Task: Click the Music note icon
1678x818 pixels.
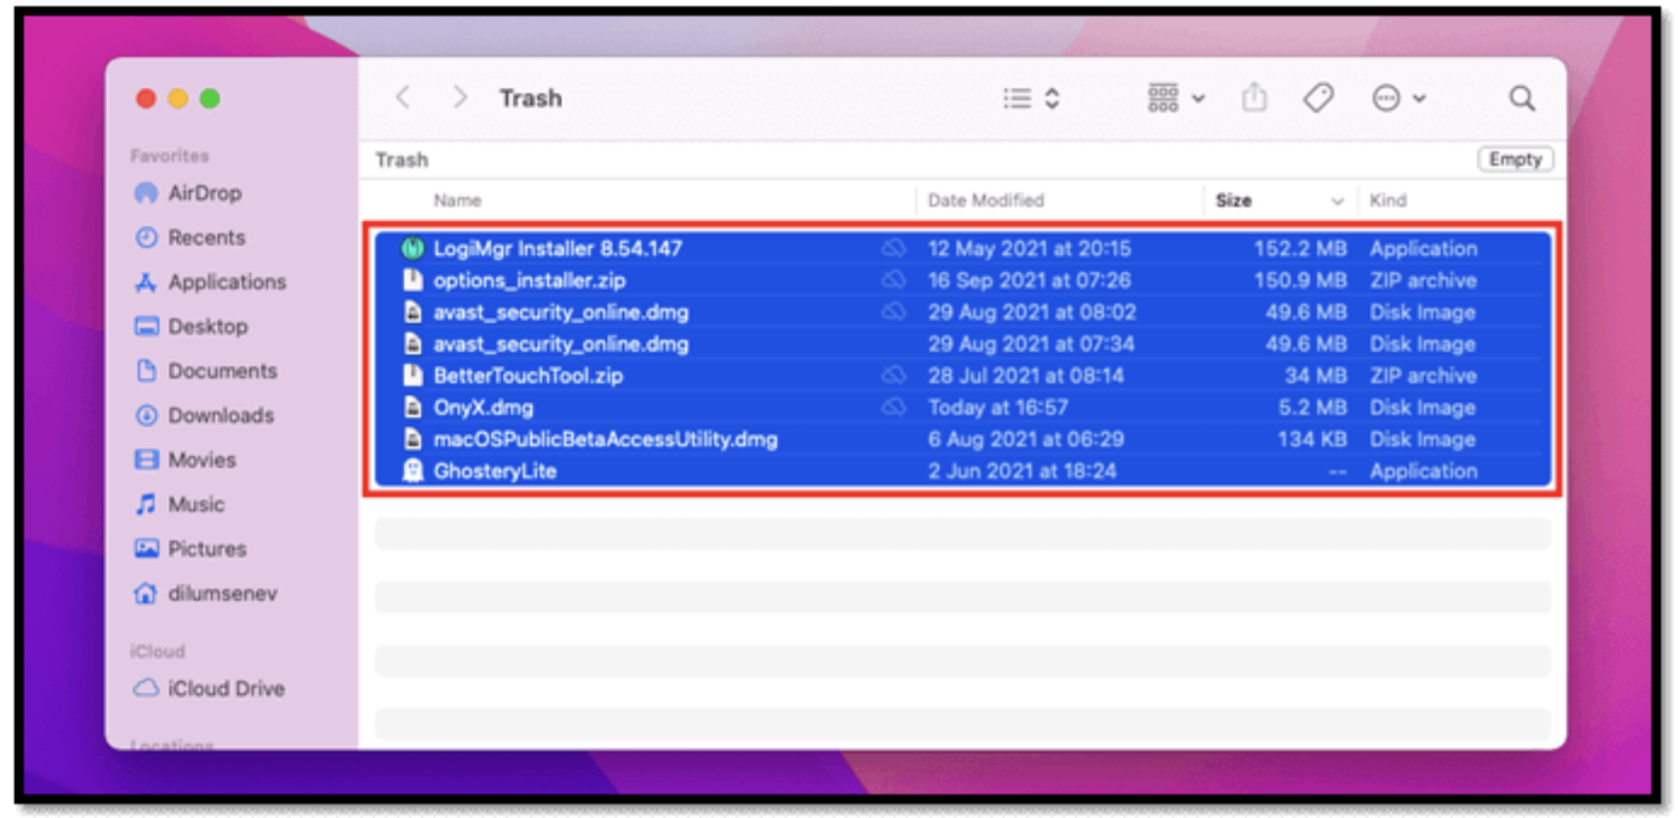Action: point(146,504)
